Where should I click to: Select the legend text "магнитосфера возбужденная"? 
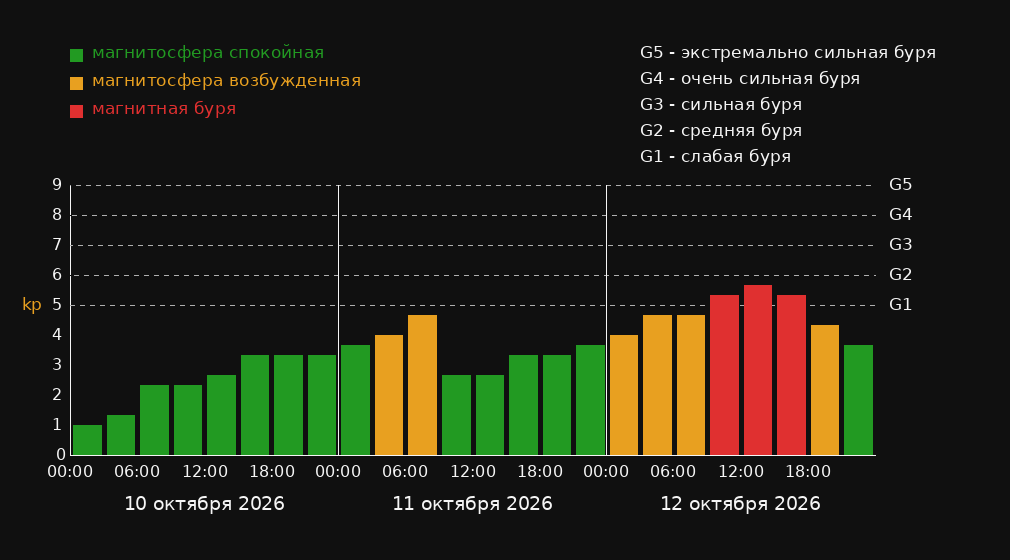227,81
